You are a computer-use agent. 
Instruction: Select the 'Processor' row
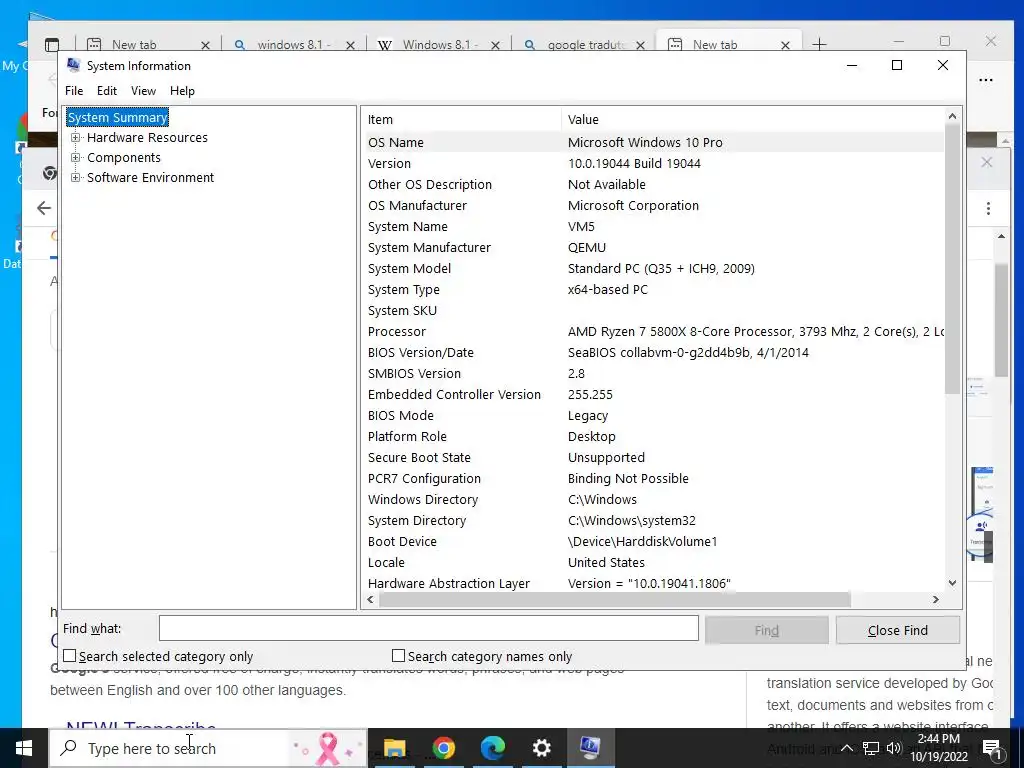click(653, 332)
